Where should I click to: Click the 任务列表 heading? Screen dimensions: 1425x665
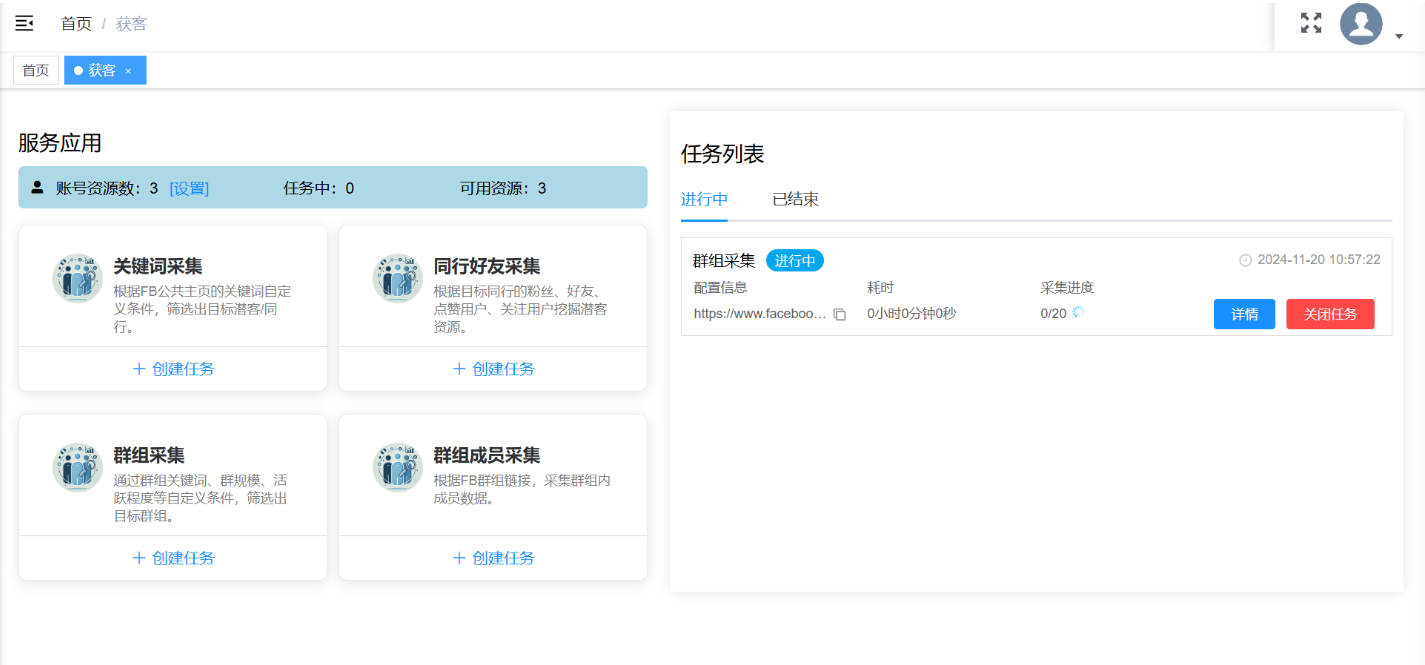point(723,154)
